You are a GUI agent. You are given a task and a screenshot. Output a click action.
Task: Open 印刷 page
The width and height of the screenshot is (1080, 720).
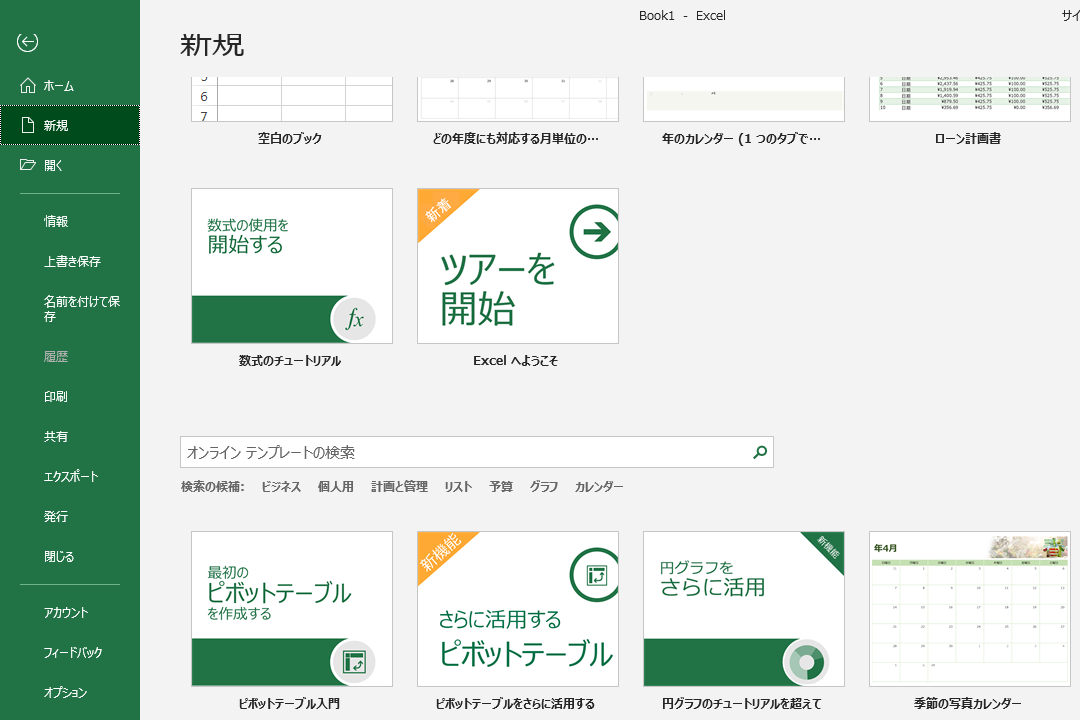(70, 396)
